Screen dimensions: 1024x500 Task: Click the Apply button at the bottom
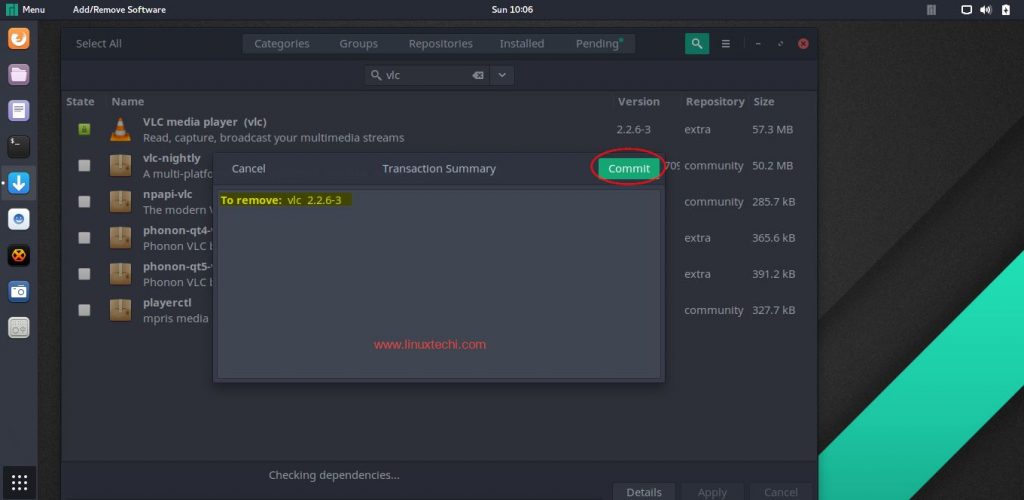712,492
